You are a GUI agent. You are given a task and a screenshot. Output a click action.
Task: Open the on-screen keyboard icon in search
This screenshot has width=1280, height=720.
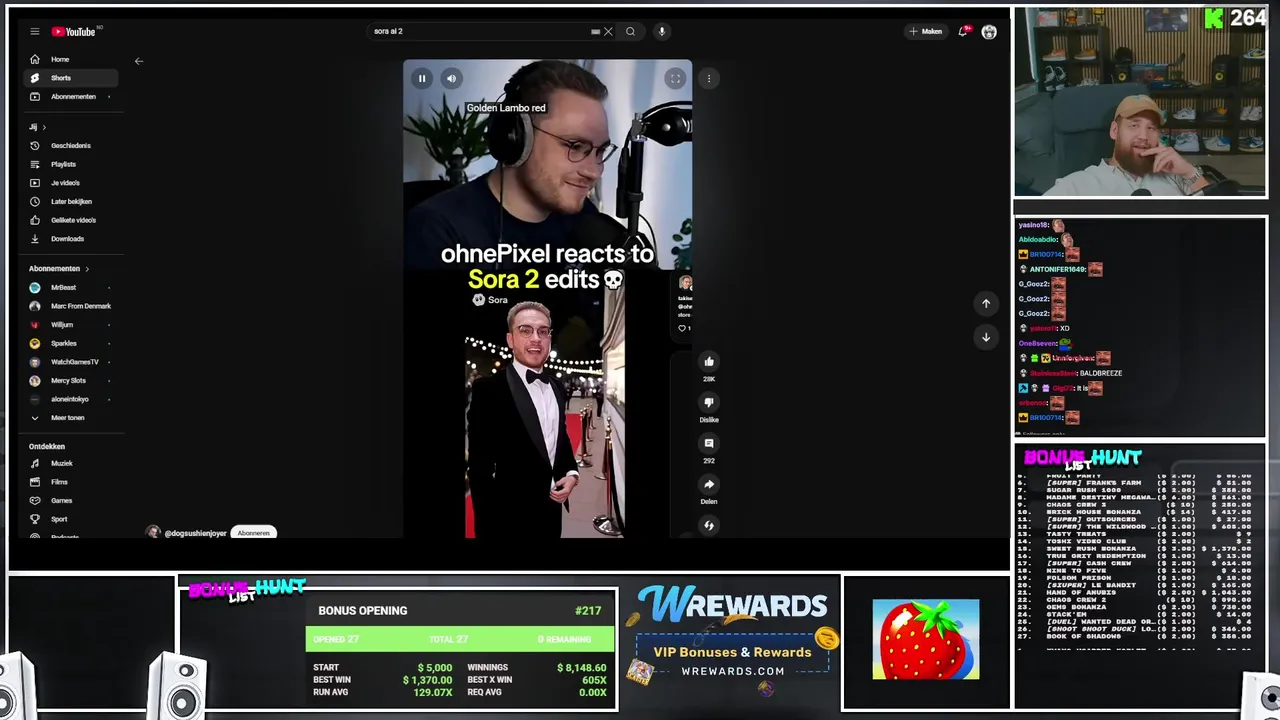click(595, 31)
